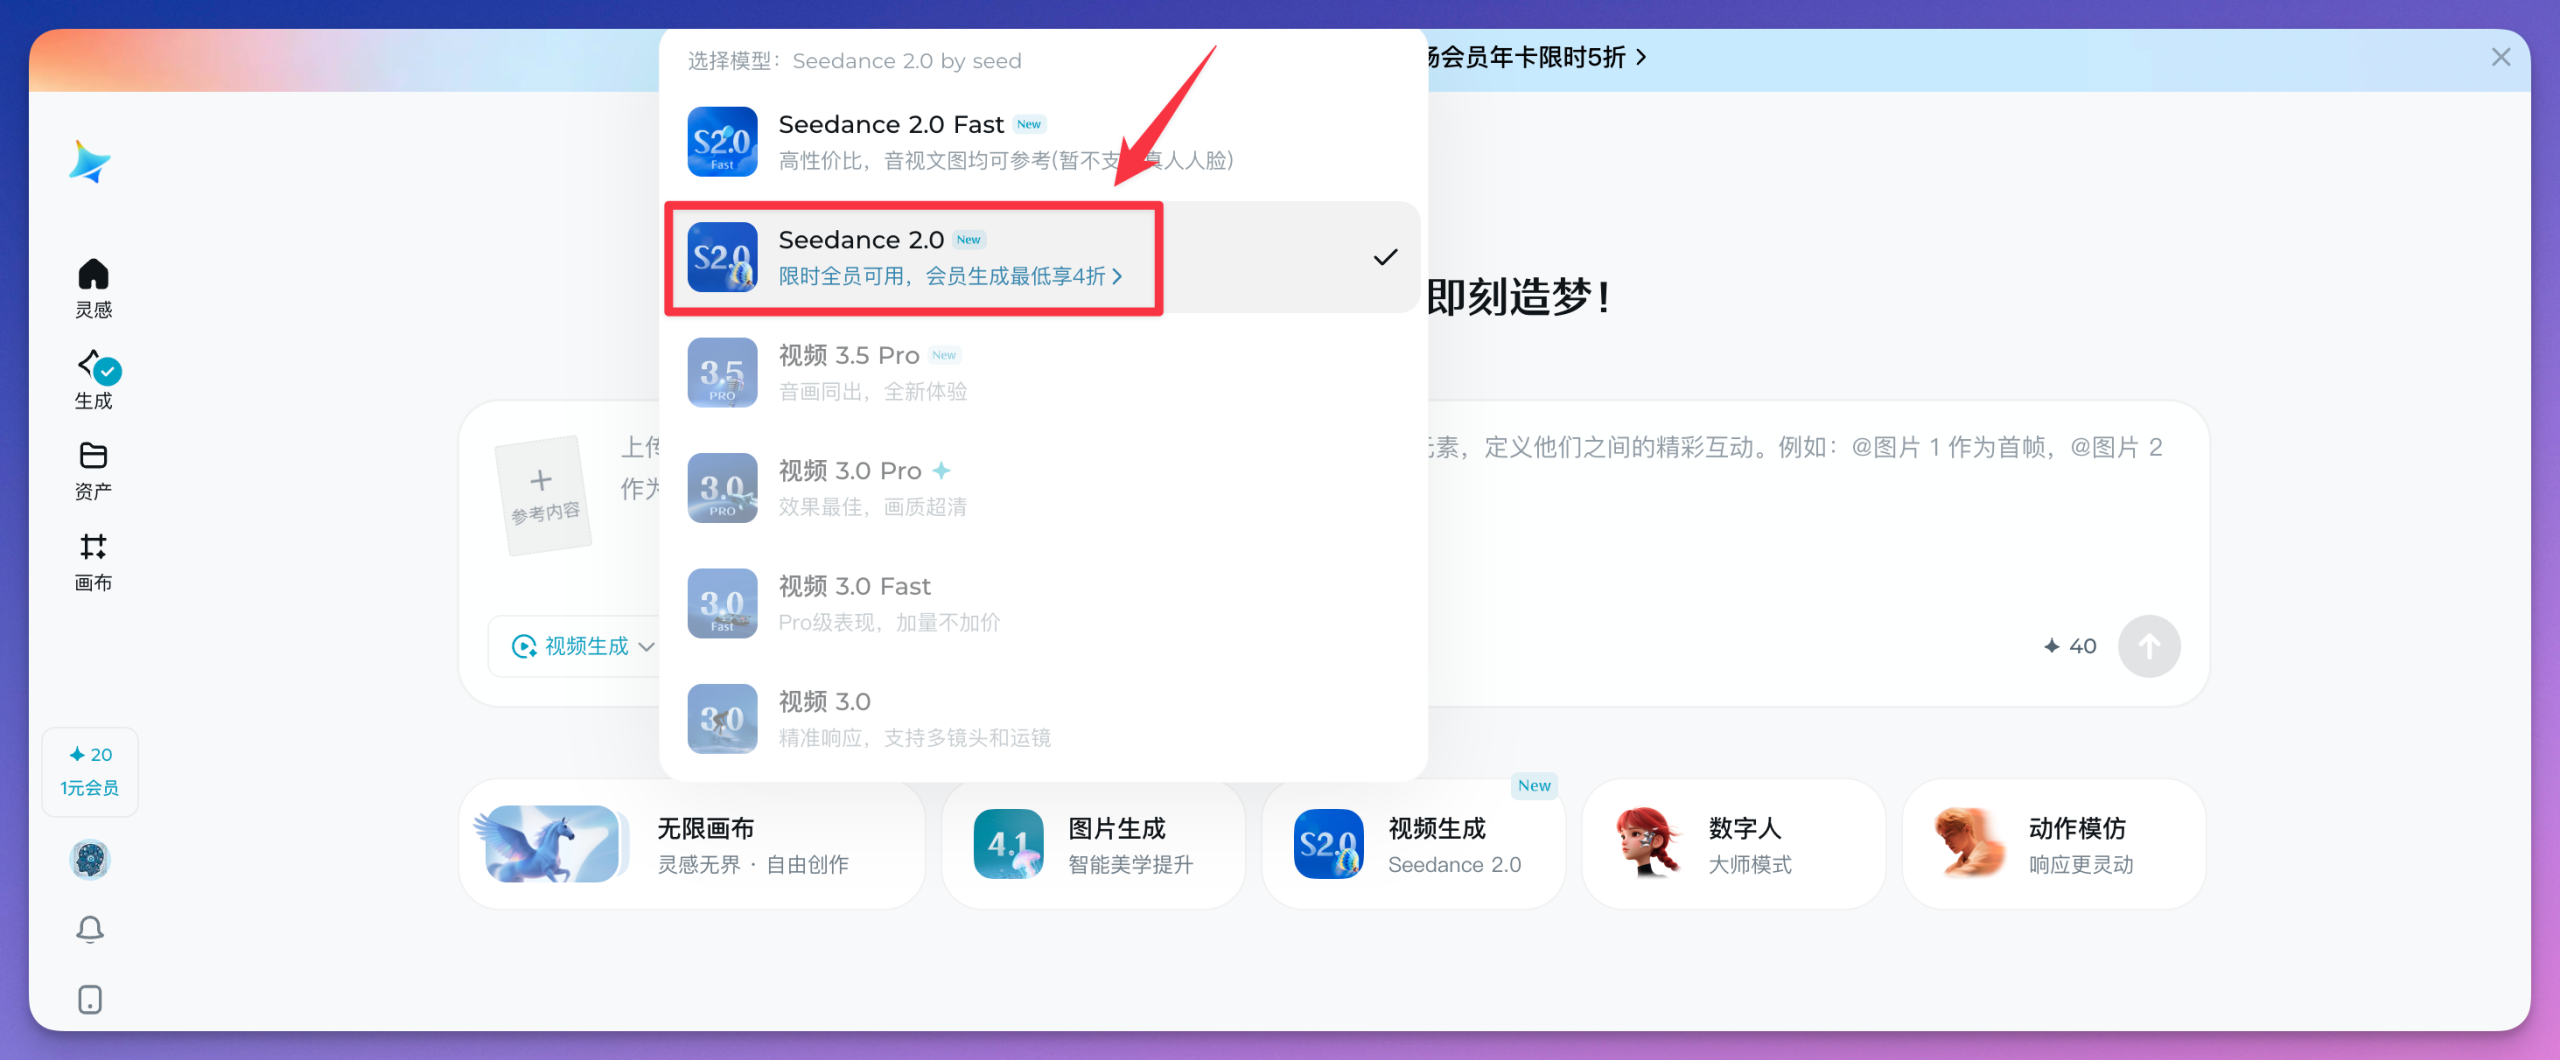This screenshot has height=1060, width=2560.
Task: Select the 生成 tool in the sidebar
Action: pyautogui.click(x=93, y=380)
